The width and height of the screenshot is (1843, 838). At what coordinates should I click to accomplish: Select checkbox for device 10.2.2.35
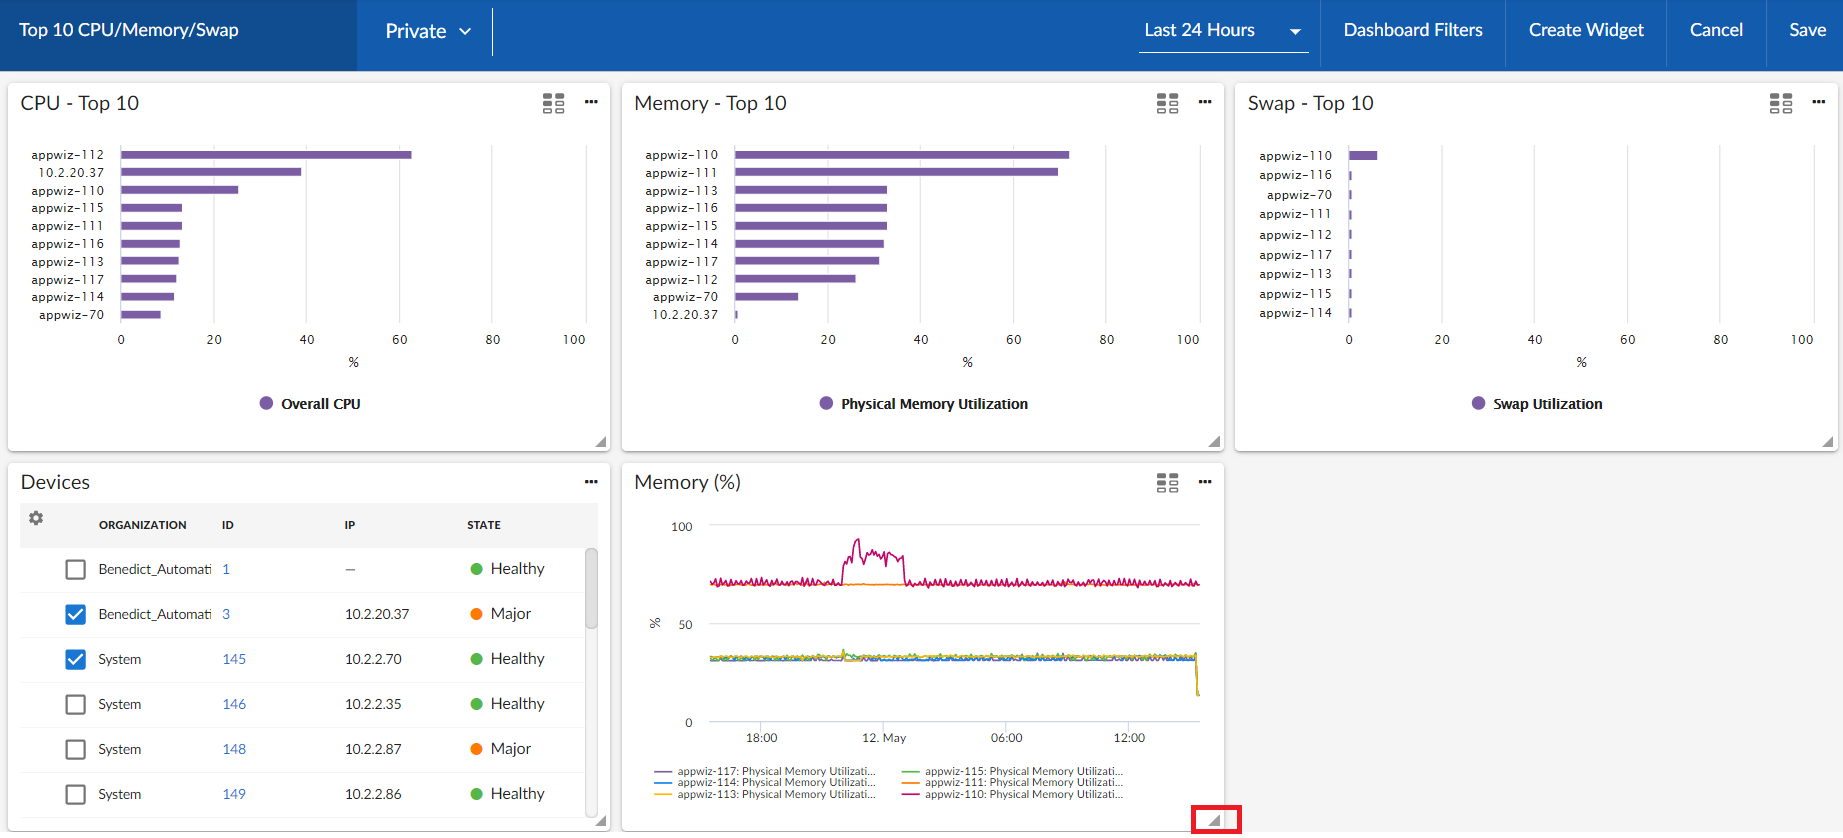pyautogui.click(x=75, y=704)
